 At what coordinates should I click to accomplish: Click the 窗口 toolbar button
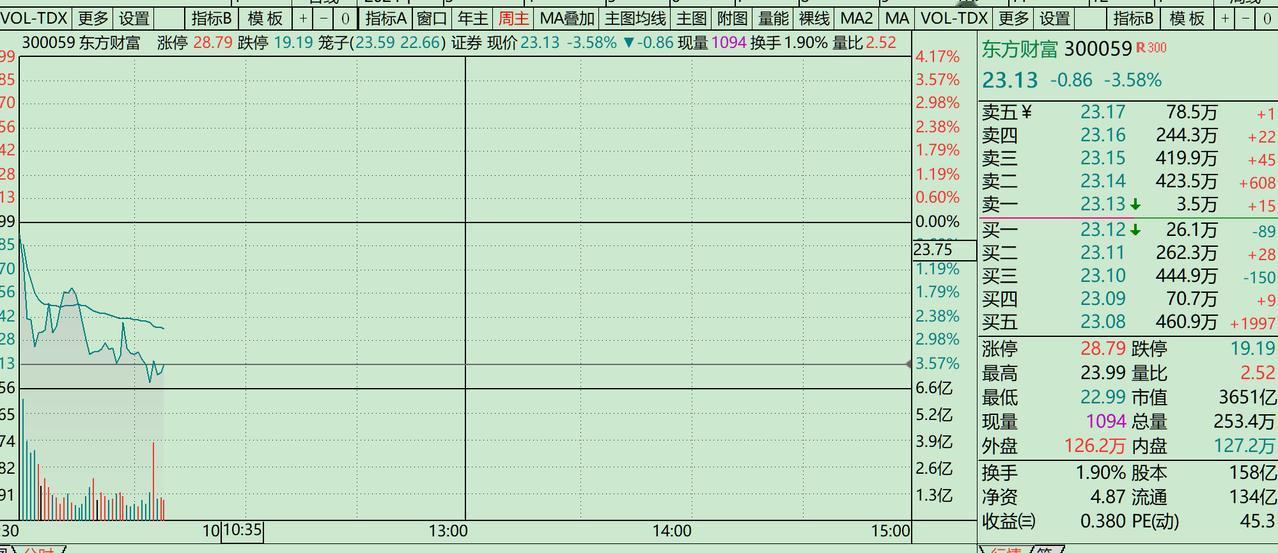432,18
